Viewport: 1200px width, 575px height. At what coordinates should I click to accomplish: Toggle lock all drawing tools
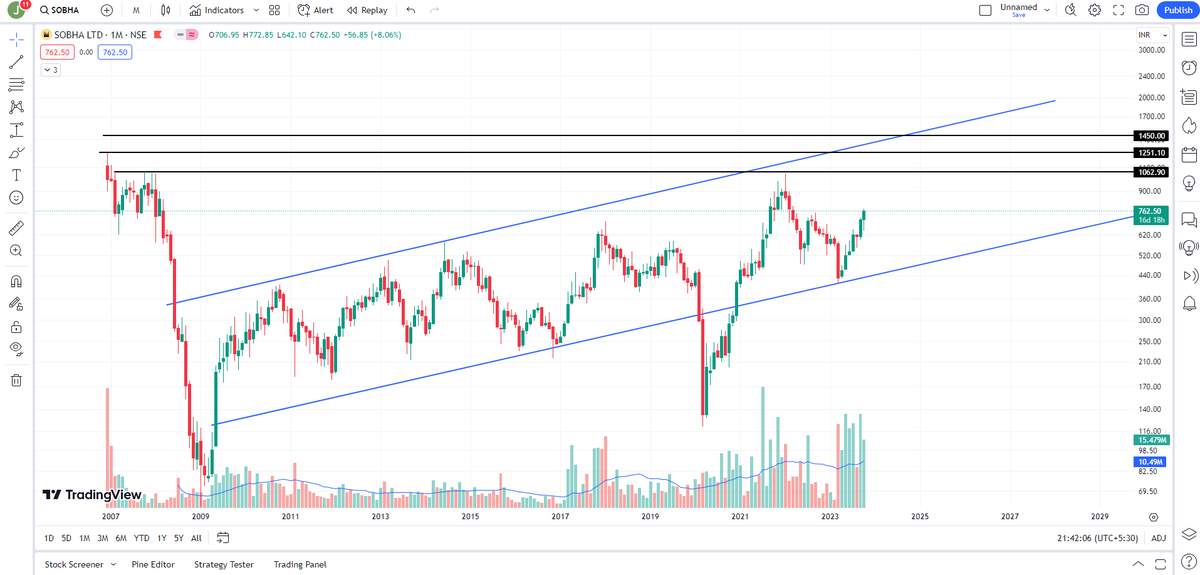point(16,326)
